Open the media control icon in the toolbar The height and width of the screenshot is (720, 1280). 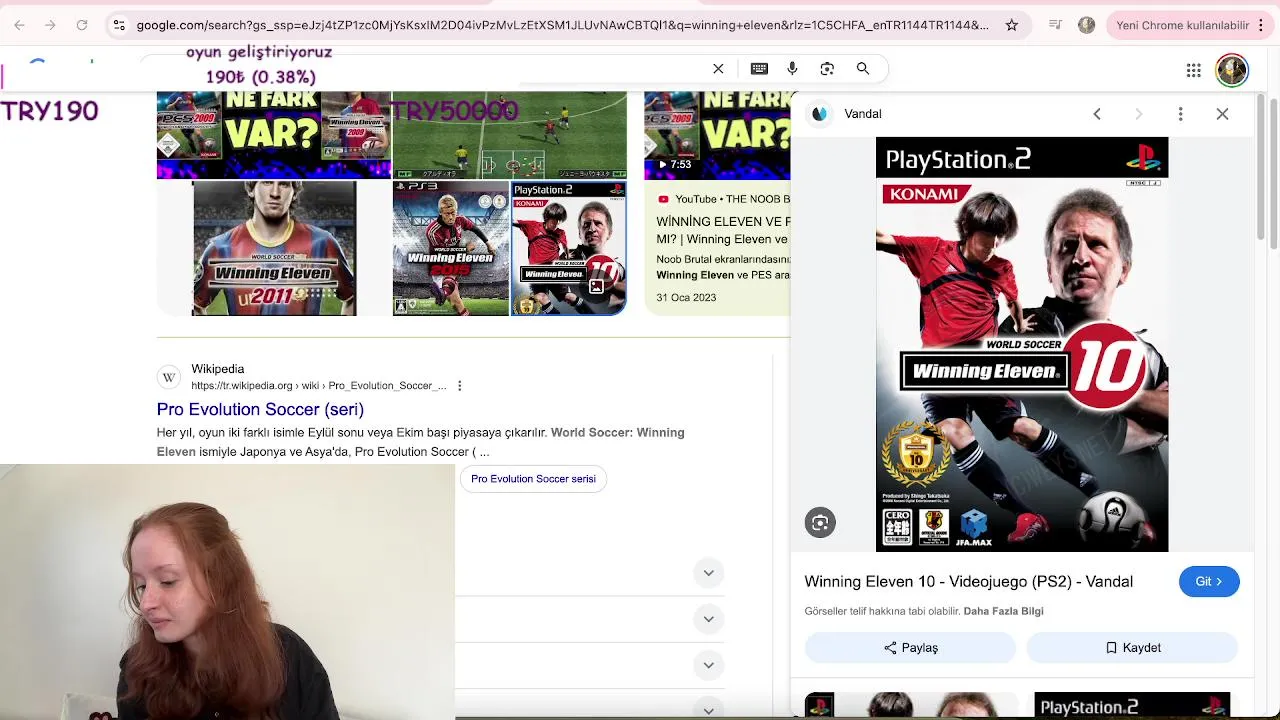[1055, 25]
